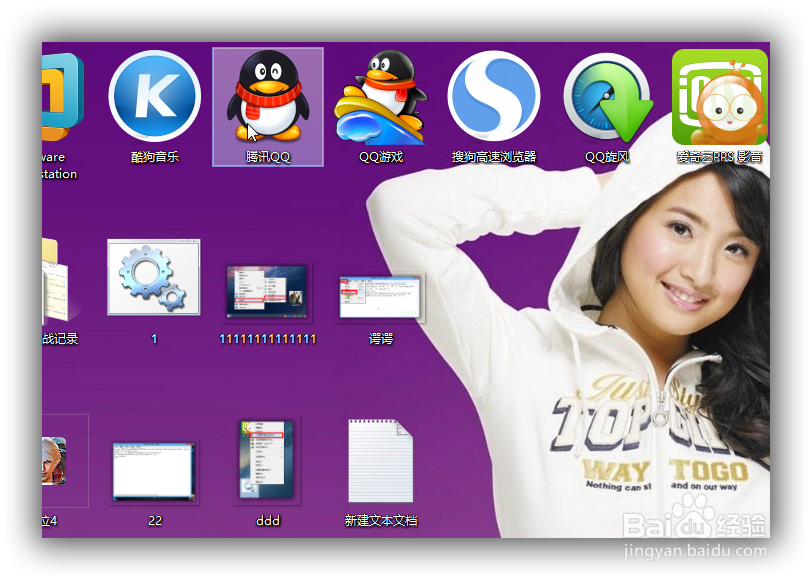Click the 1111111111111 file name label
The width and height of the screenshot is (812, 580).
coord(268,339)
